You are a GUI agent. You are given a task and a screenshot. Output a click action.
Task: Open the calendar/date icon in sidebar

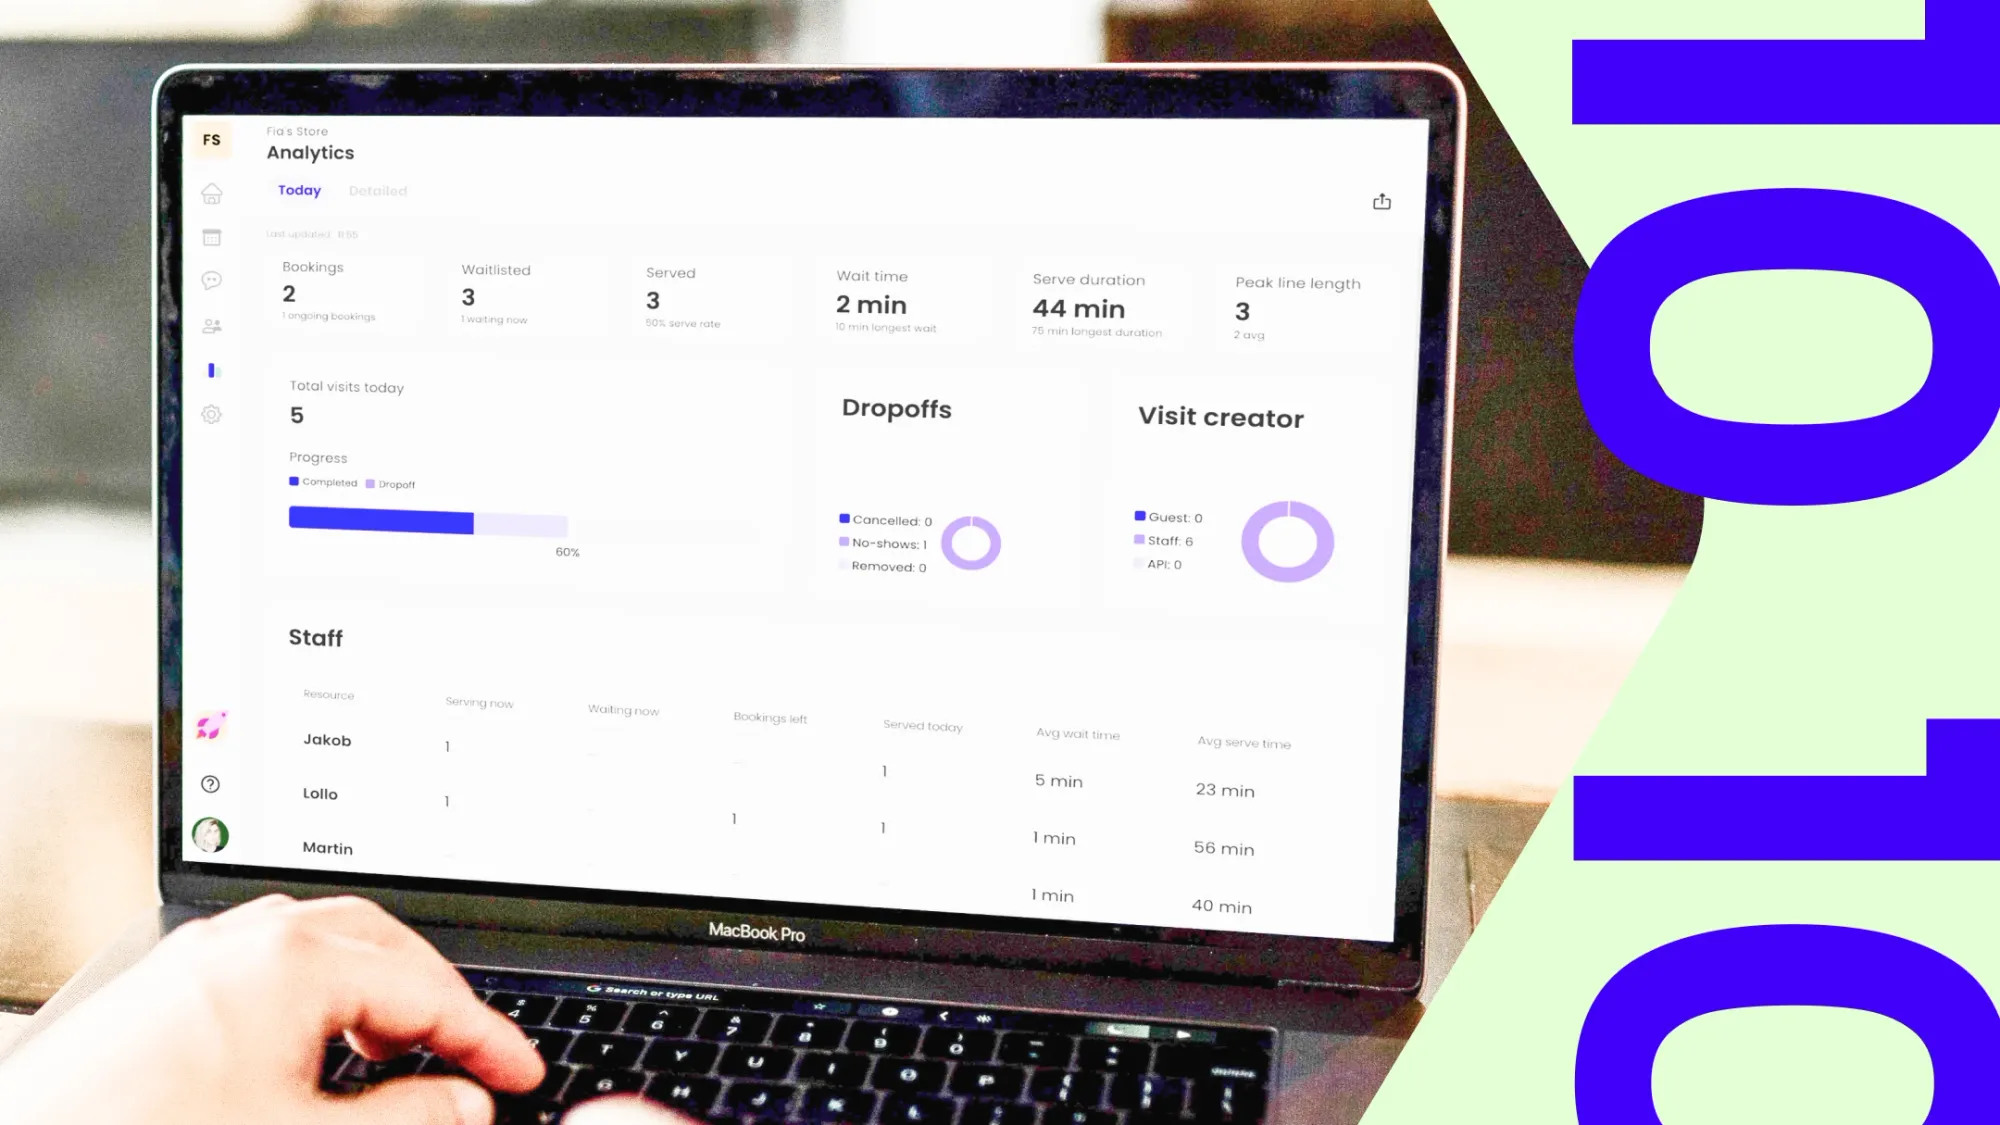coord(210,238)
